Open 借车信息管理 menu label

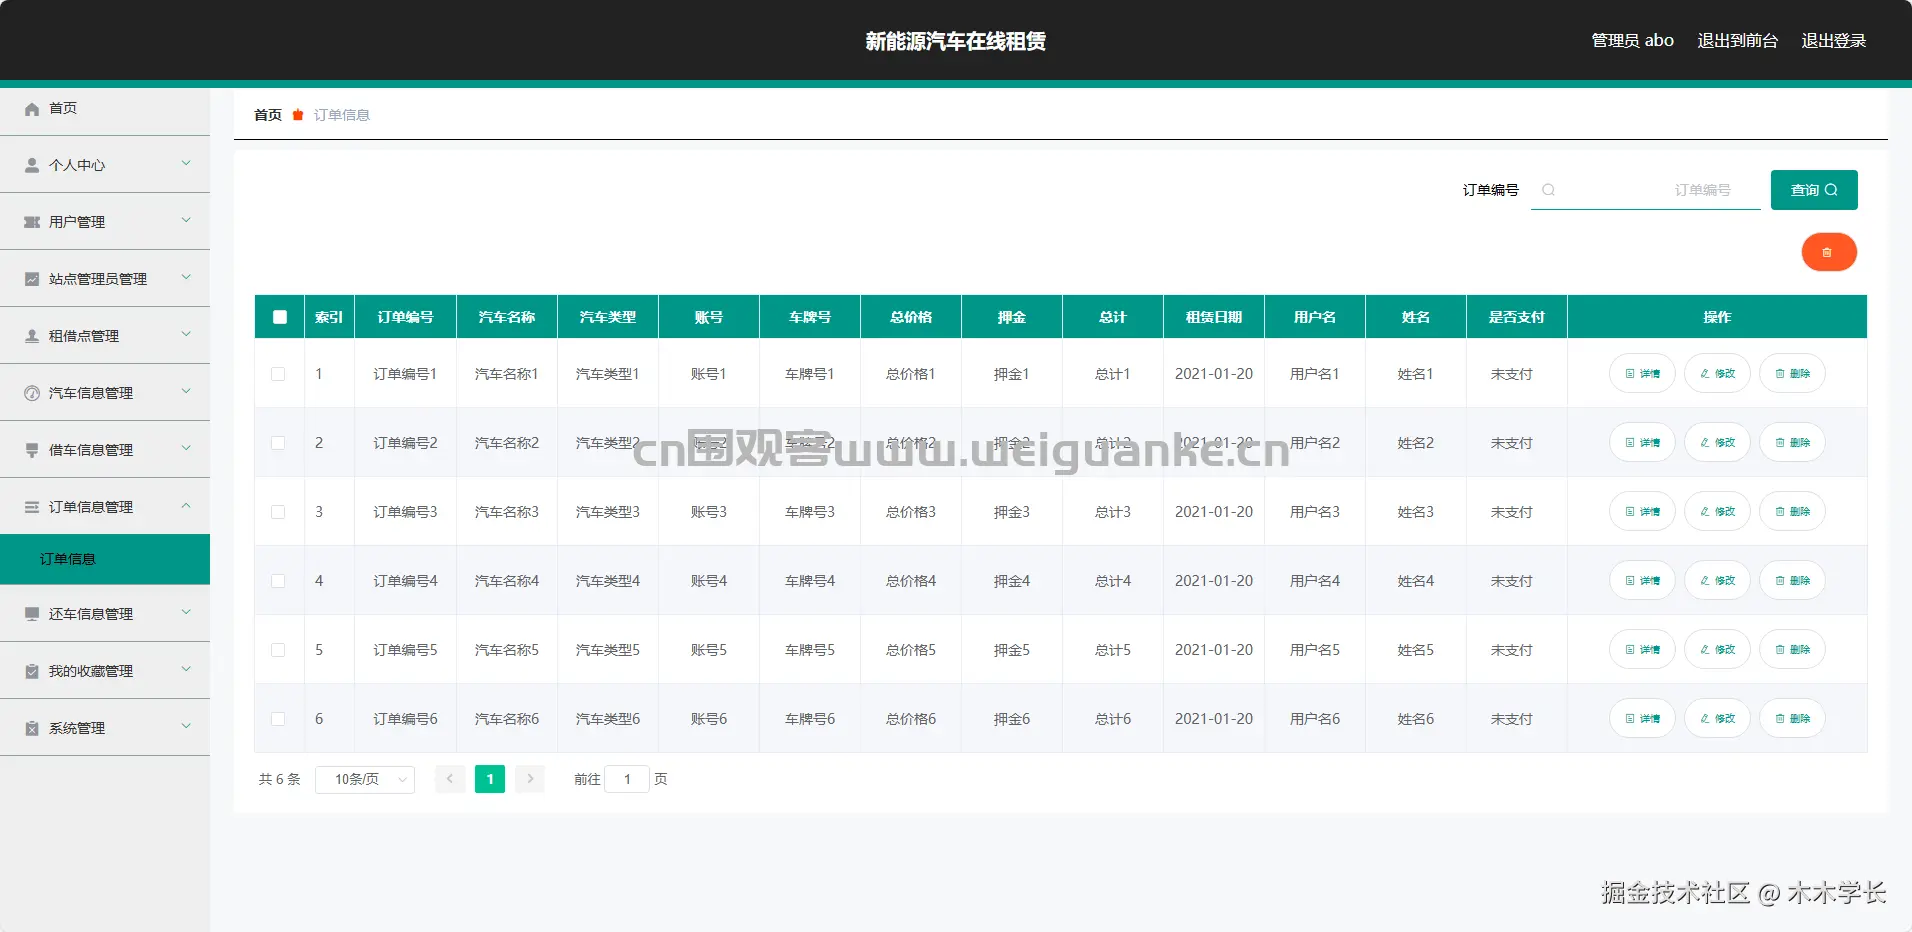(x=91, y=450)
